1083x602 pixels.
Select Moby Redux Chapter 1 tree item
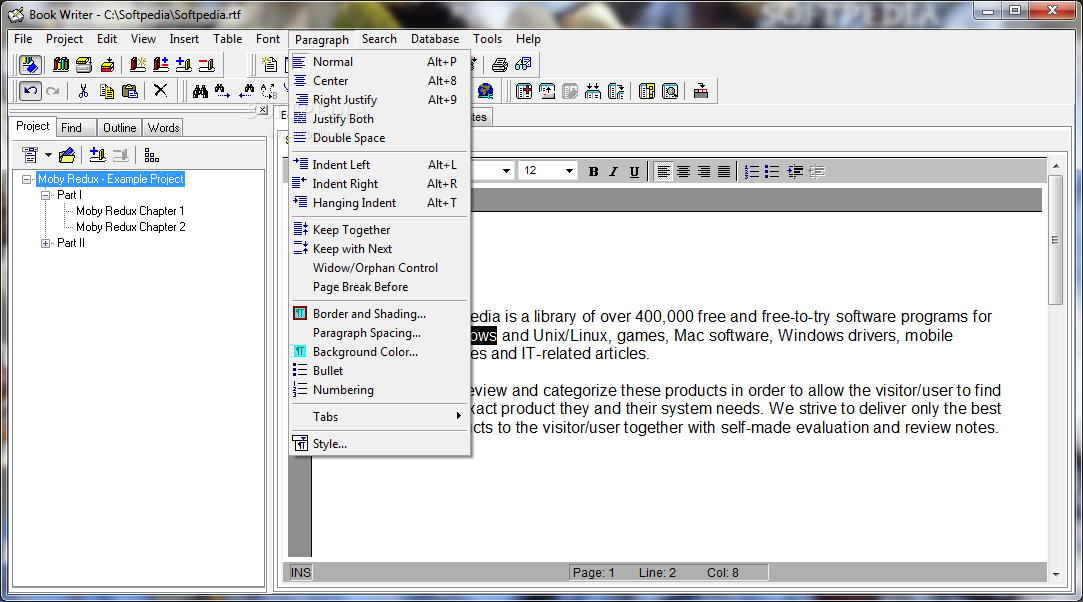130,211
